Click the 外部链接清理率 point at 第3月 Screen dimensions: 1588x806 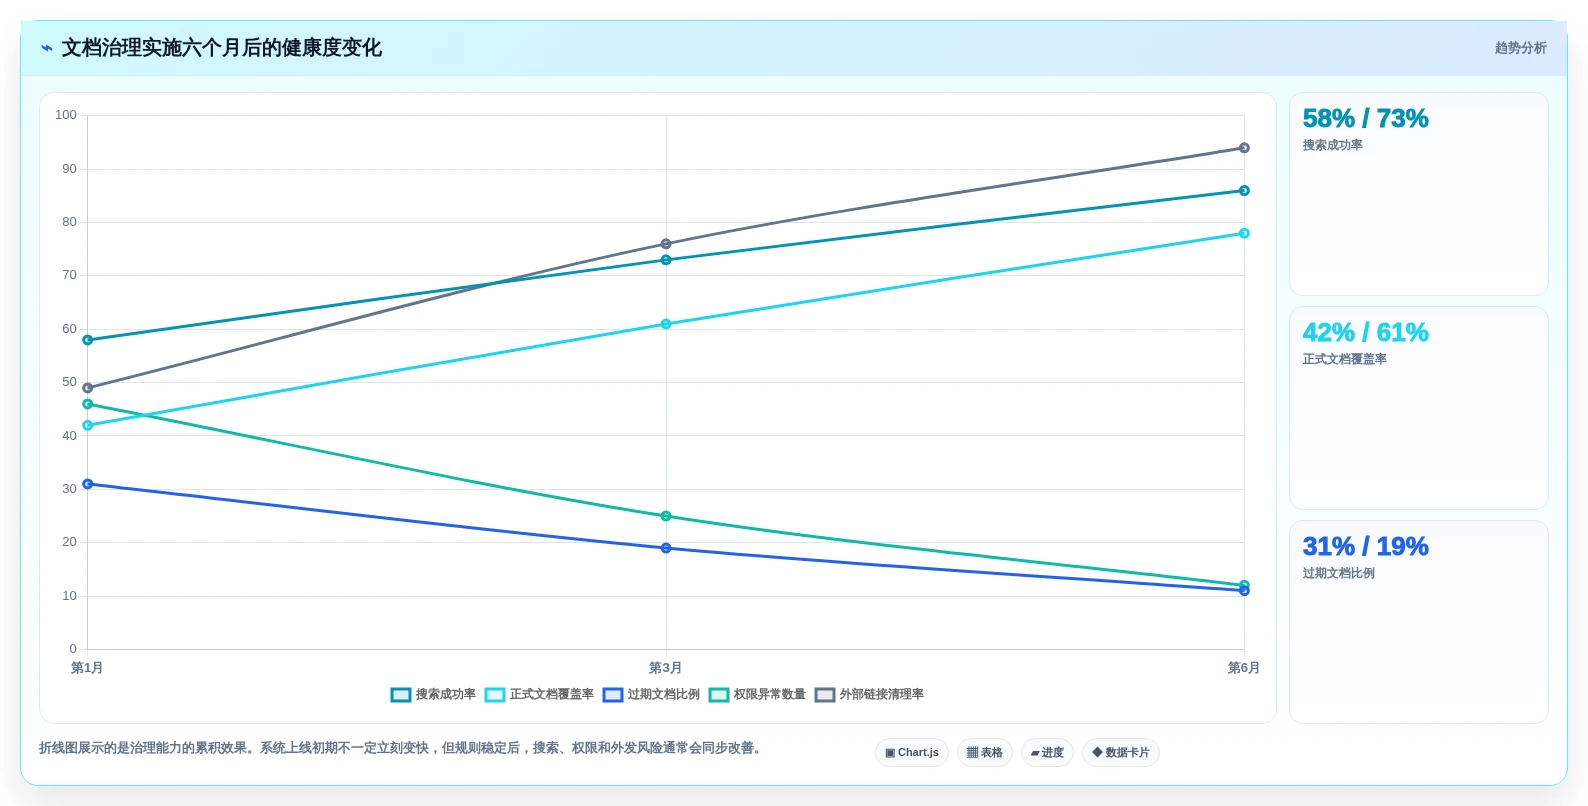(666, 244)
